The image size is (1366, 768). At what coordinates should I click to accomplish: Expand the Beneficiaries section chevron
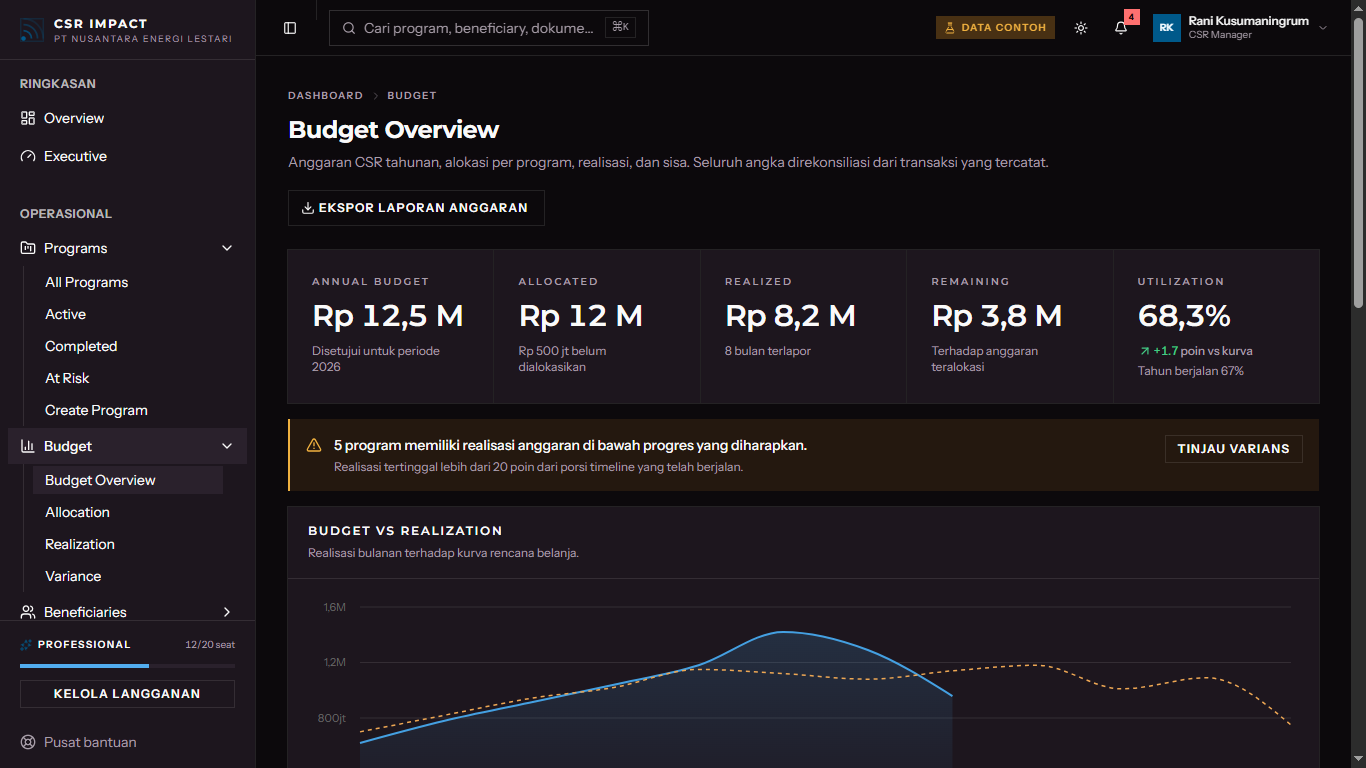227,612
